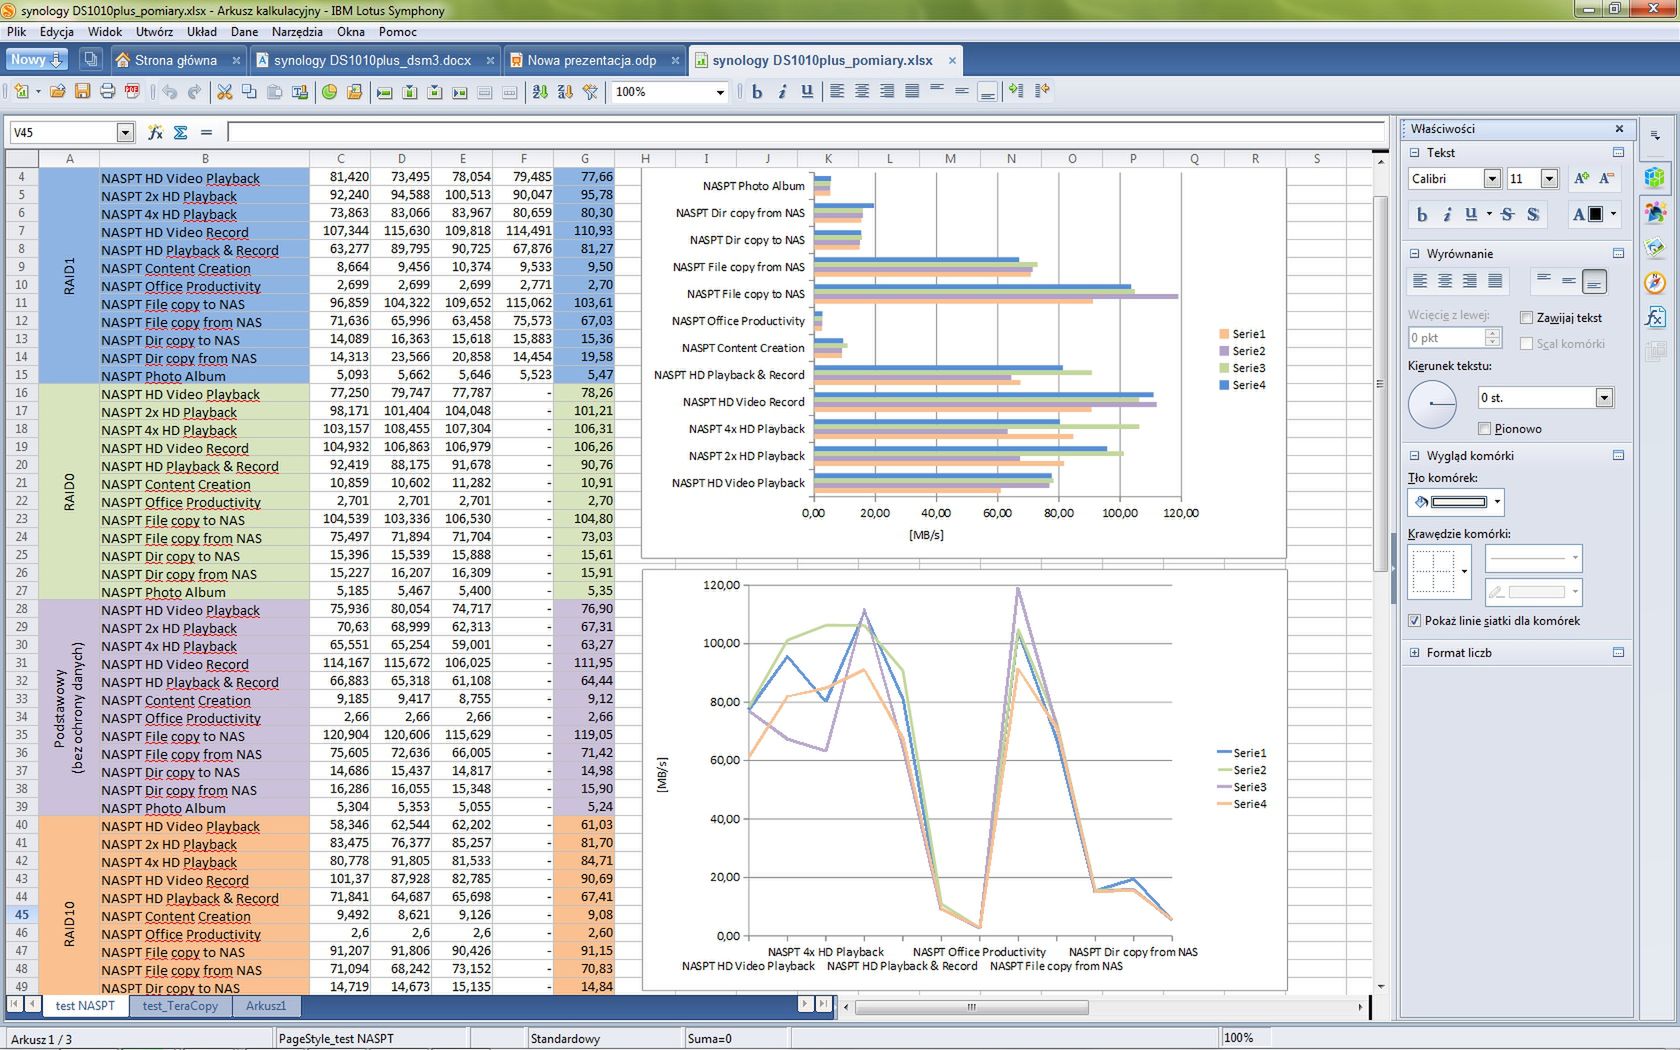Screen dimensions: 1680x1050
Task: Toggle underline in the main toolbar
Action: click(807, 91)
